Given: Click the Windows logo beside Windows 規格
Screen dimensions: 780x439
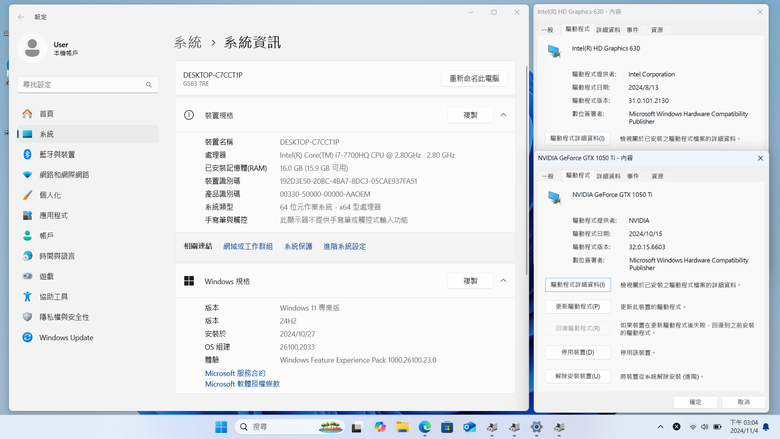Looking at the screenshot, I should 189,281.
